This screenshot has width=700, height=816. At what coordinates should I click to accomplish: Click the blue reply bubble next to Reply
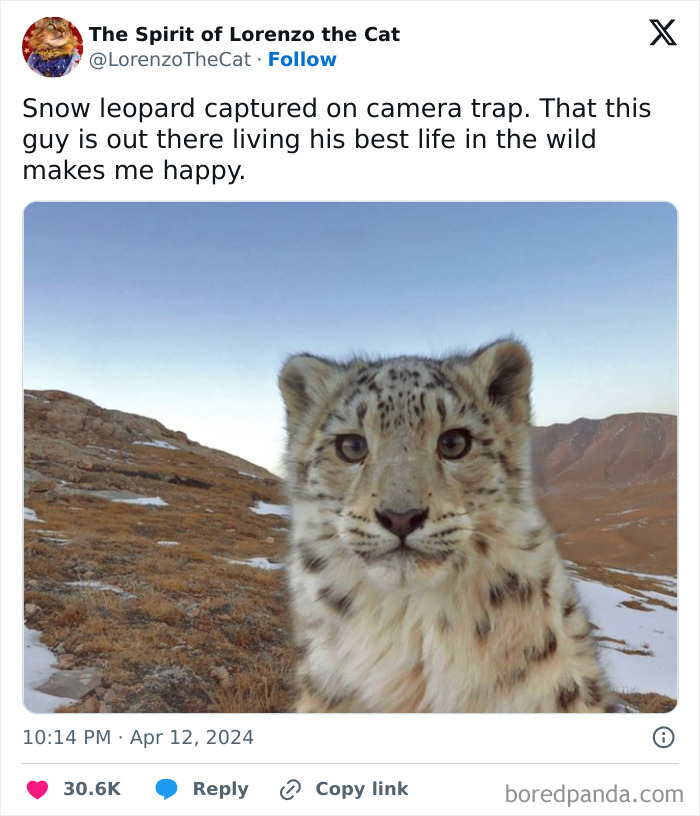tap(166, 789)
